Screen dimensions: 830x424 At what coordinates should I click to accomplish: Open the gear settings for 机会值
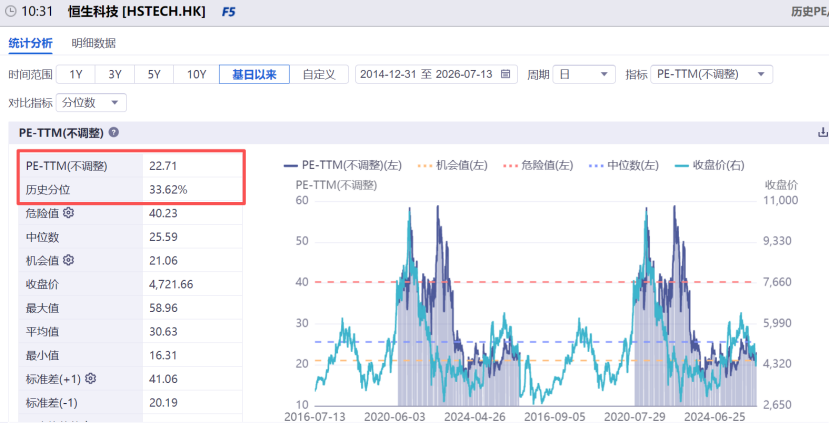[68, 260]
